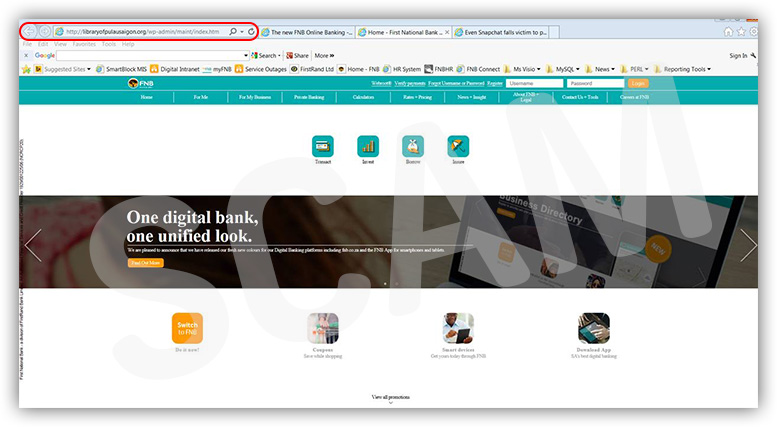This screenshot has width=777, height=427.
Task: Click the Invest bar chart icon
Action: (x=368, y=147)
